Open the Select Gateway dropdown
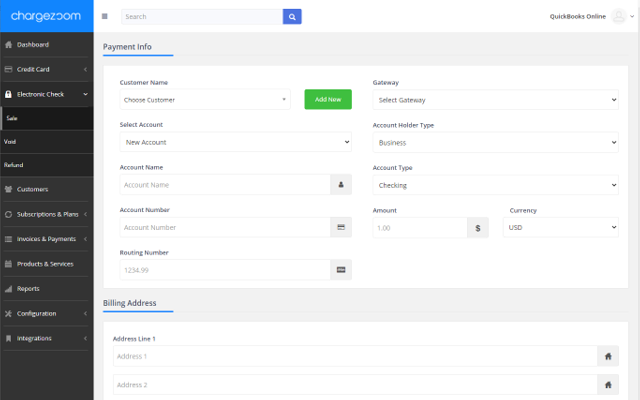The height and width of the screenshot is (400, 640). click(495, 100)
